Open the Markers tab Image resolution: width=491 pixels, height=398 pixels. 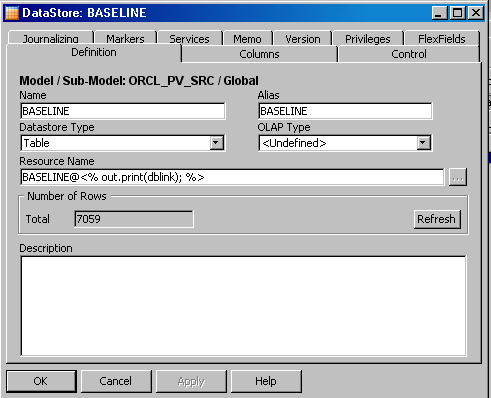tap(125, 39)
